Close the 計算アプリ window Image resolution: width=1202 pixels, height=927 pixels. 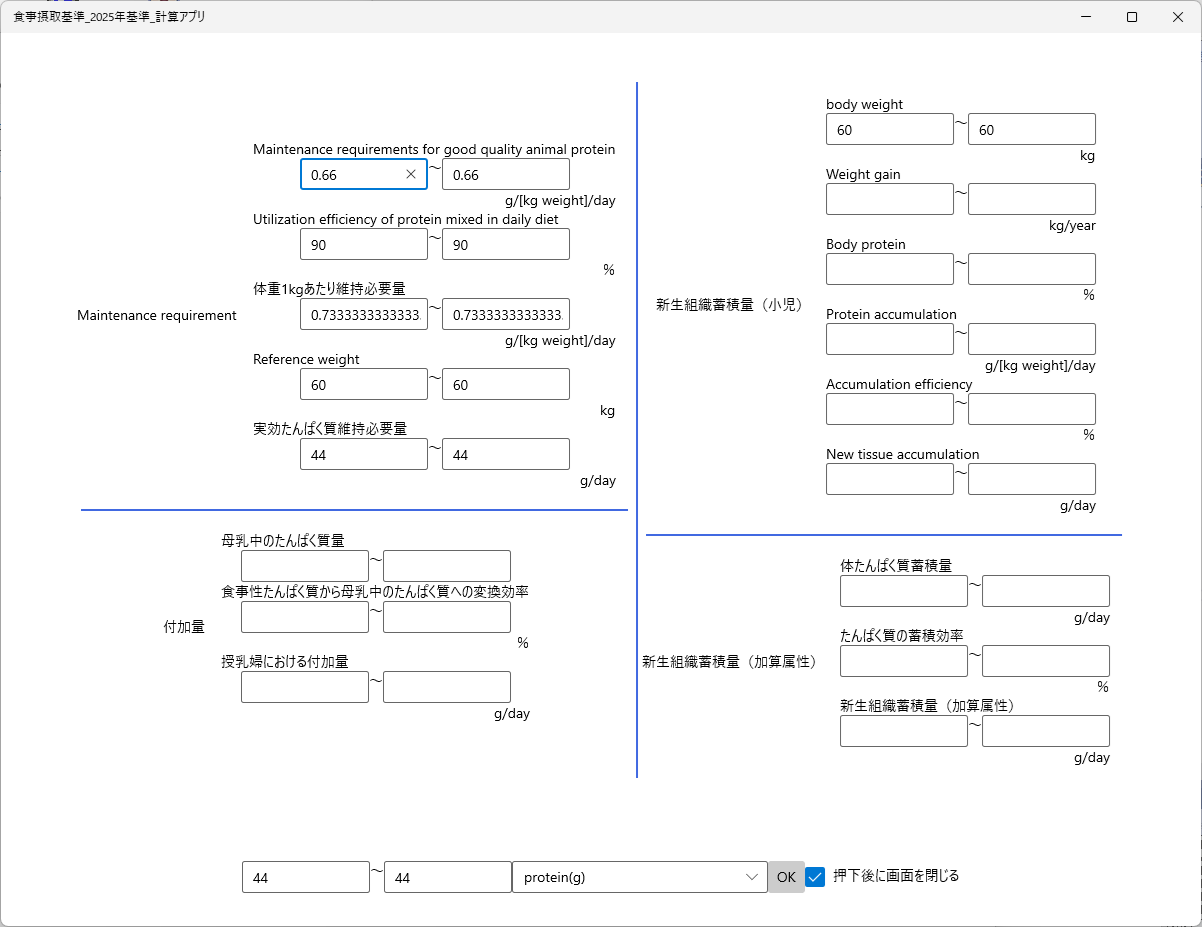[1178, 17]
